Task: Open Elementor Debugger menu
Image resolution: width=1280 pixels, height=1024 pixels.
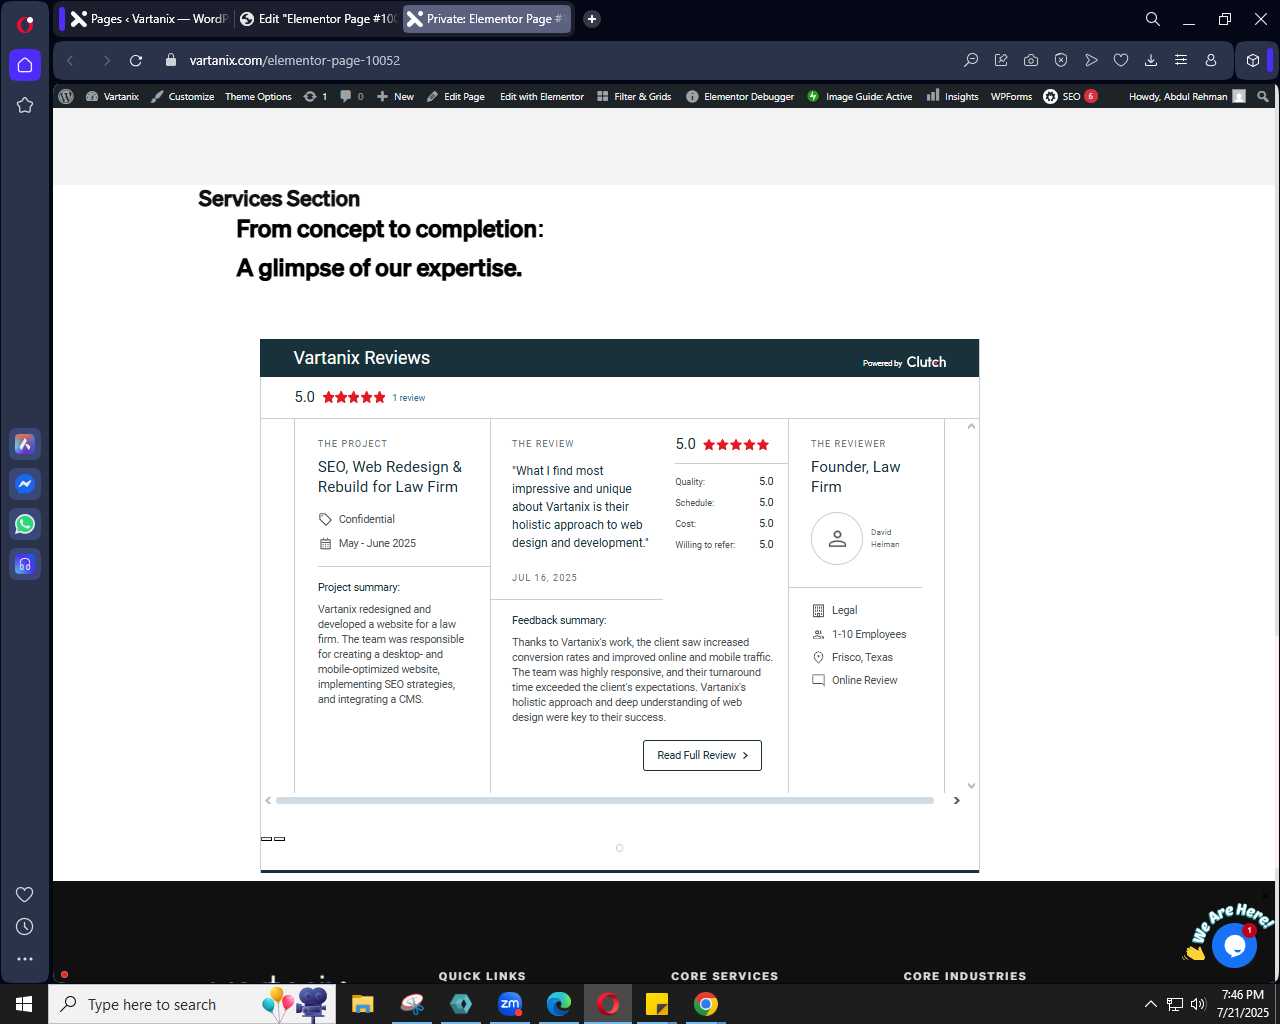Action: [740, 96]
